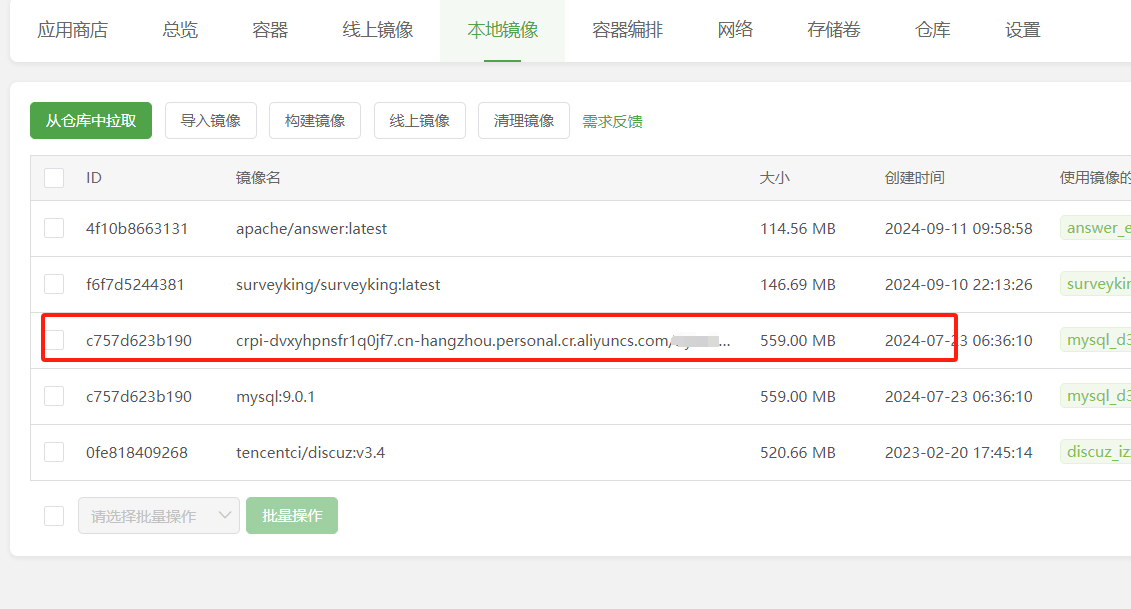Open the 容器 tab
Viewport: 1131px width, 609px height.
270,30
